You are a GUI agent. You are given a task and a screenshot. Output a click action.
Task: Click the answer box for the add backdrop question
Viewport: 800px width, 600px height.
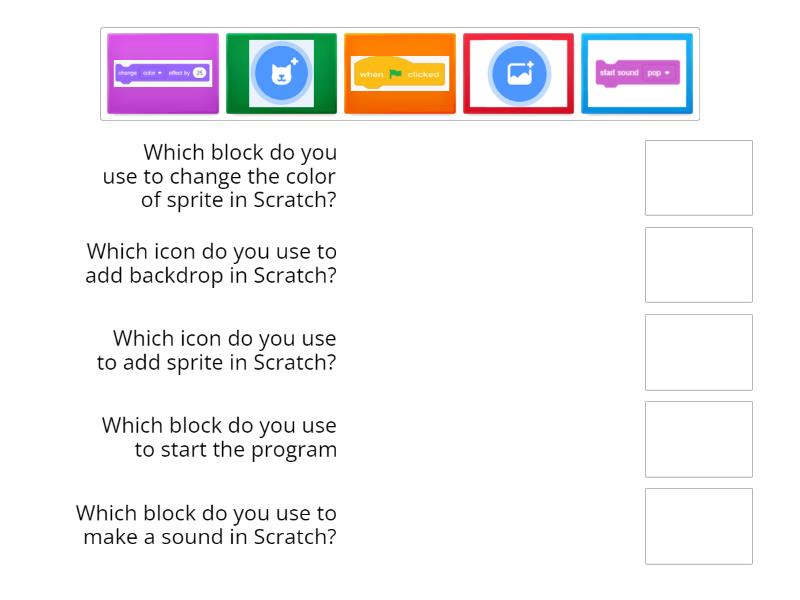(699, 265)
